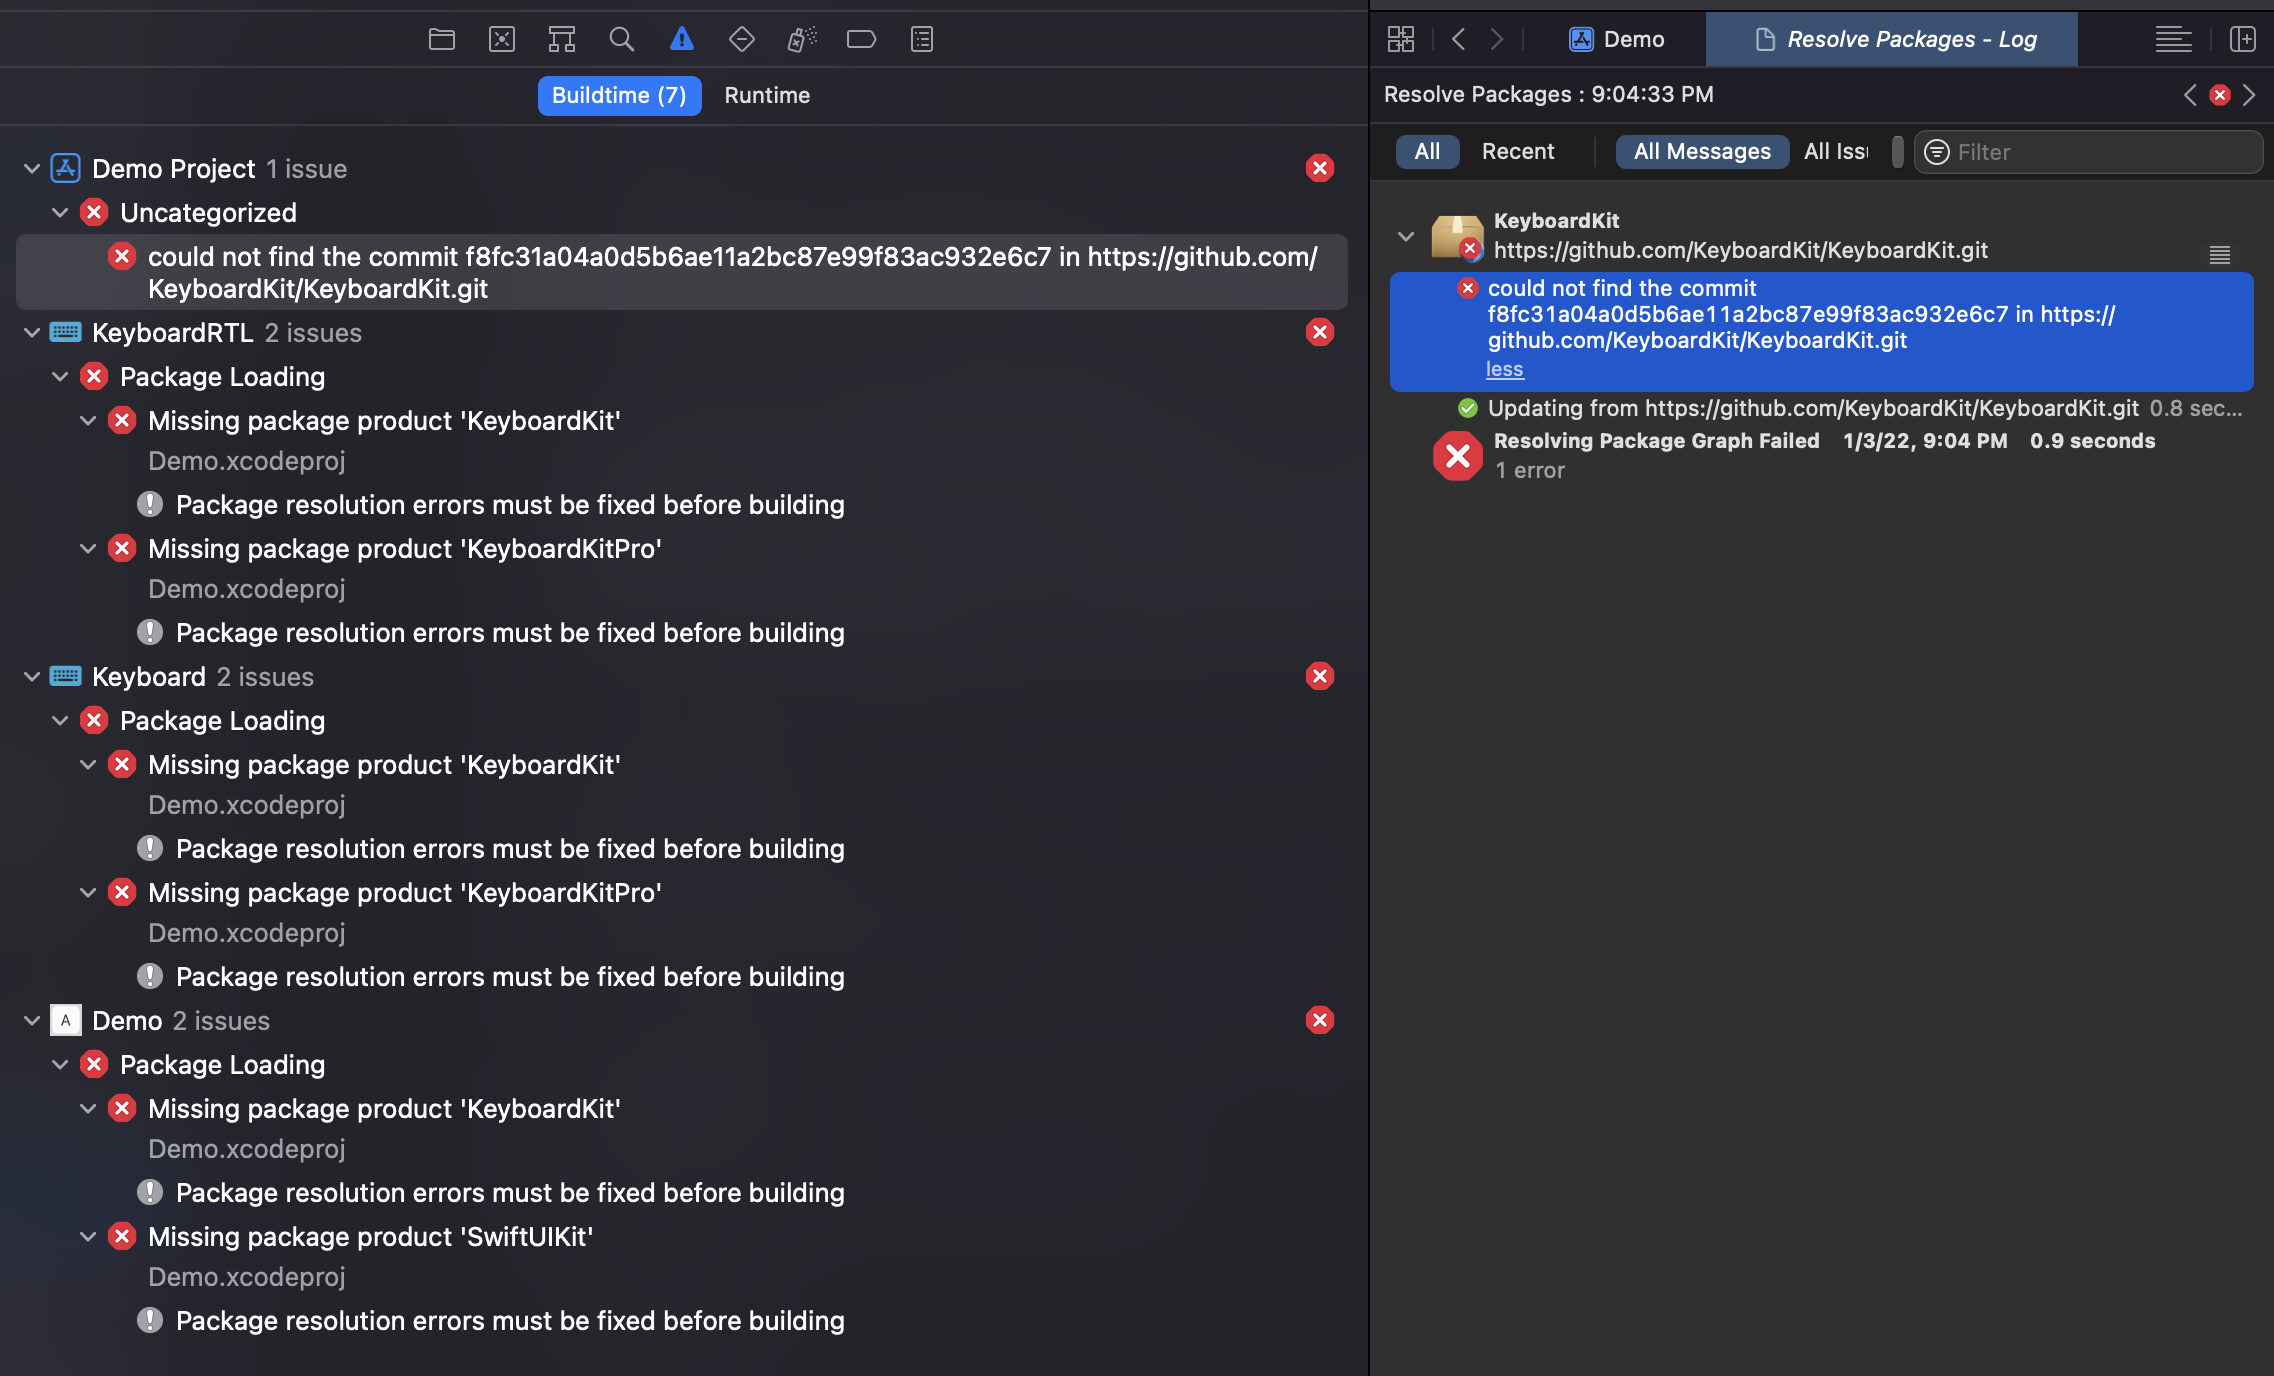This screenshot has height=1376, width=2274.
Task: Collapse the Demo Project issue group
Action: pos(31,168)
